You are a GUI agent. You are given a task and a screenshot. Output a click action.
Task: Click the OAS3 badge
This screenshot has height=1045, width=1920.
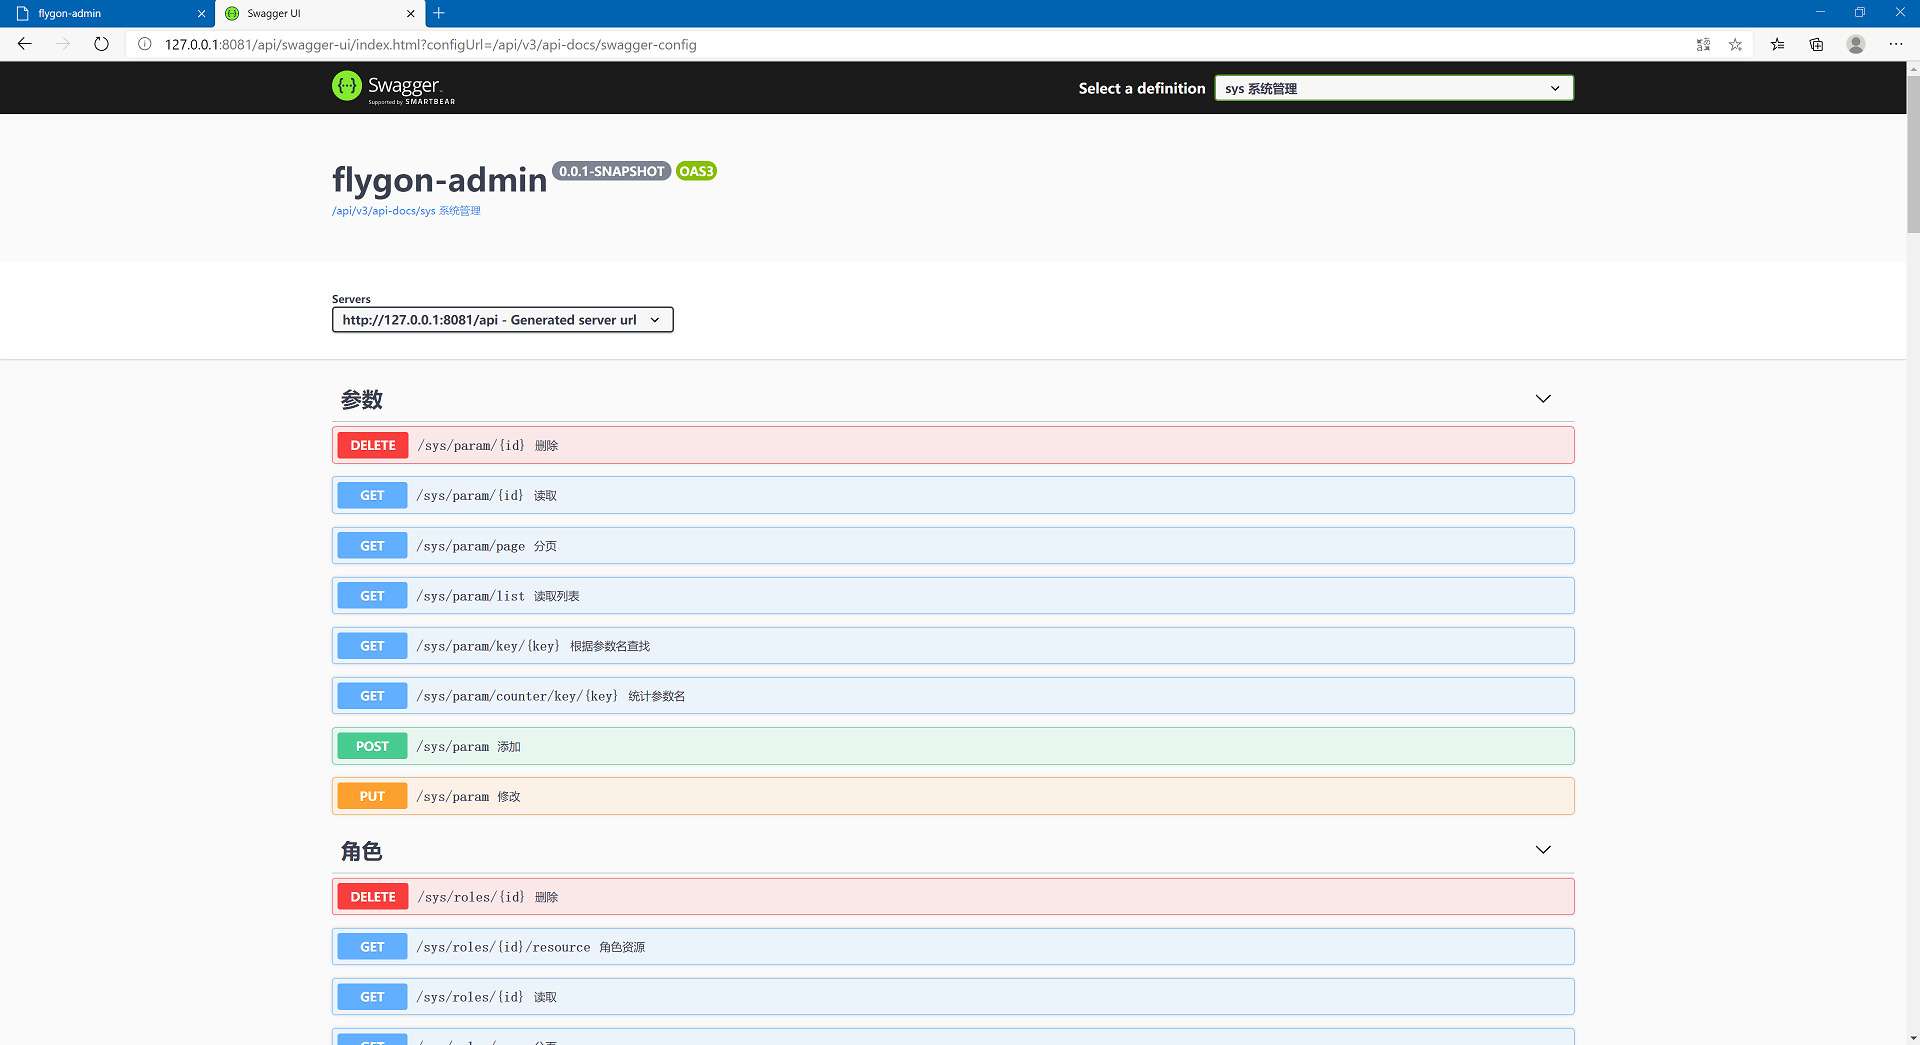click(696, 171)
